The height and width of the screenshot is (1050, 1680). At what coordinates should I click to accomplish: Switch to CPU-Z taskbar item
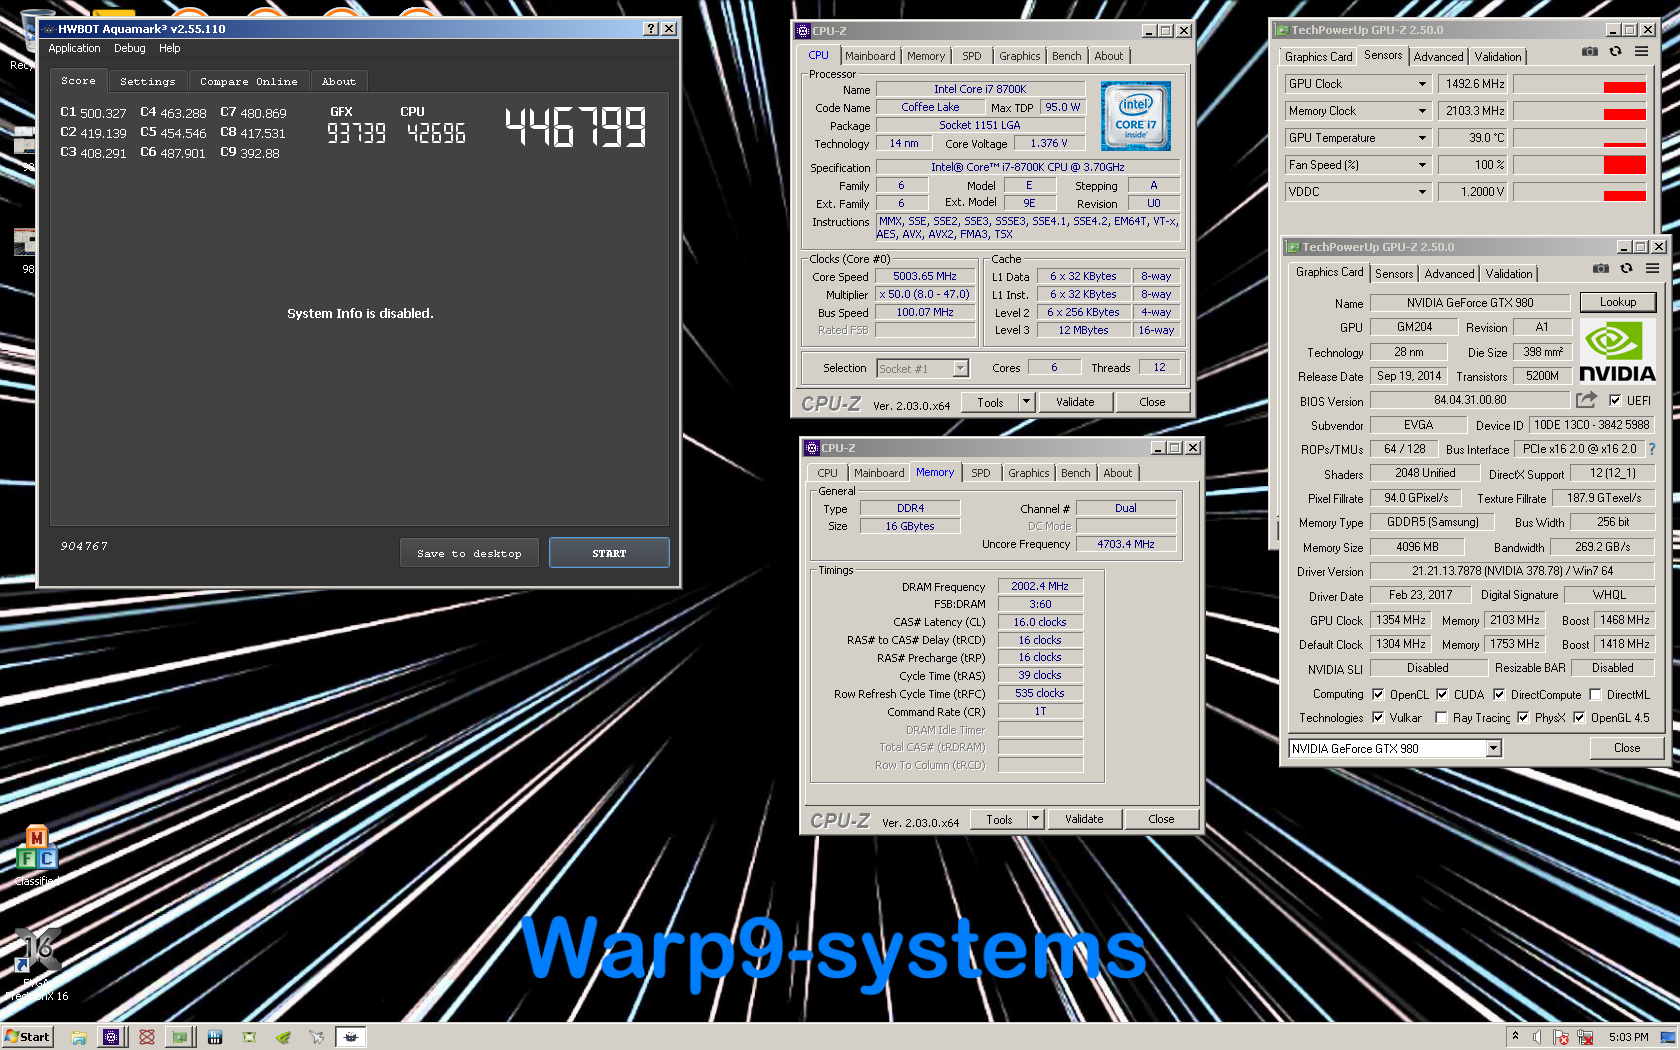[x=111, y=1037]
